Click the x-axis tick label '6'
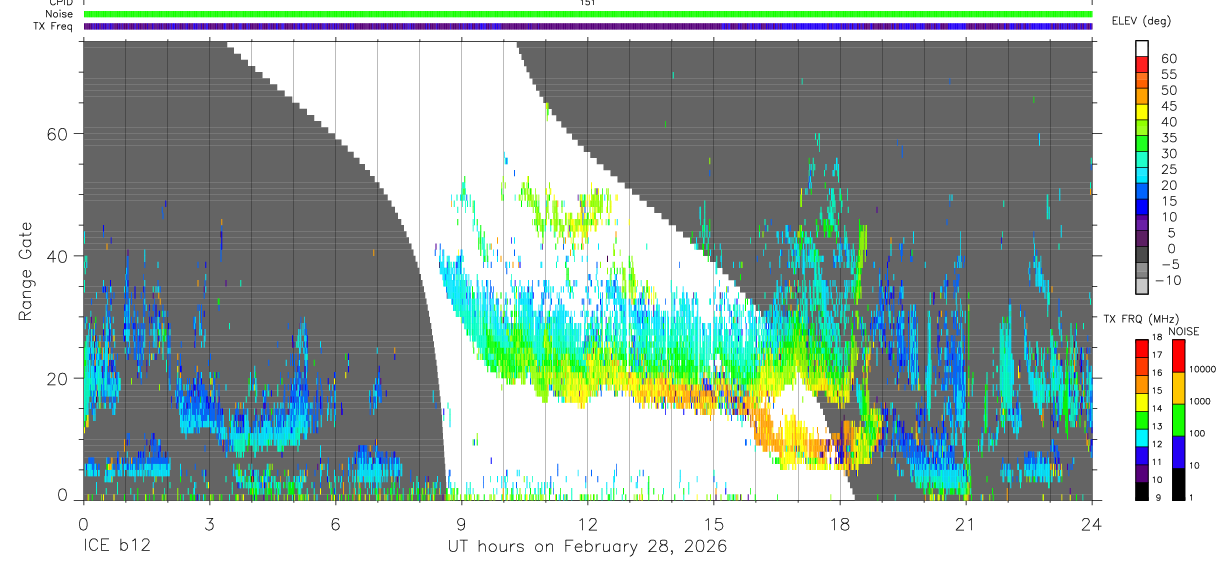Viewport: 1228px width, 567px height. 335,523
